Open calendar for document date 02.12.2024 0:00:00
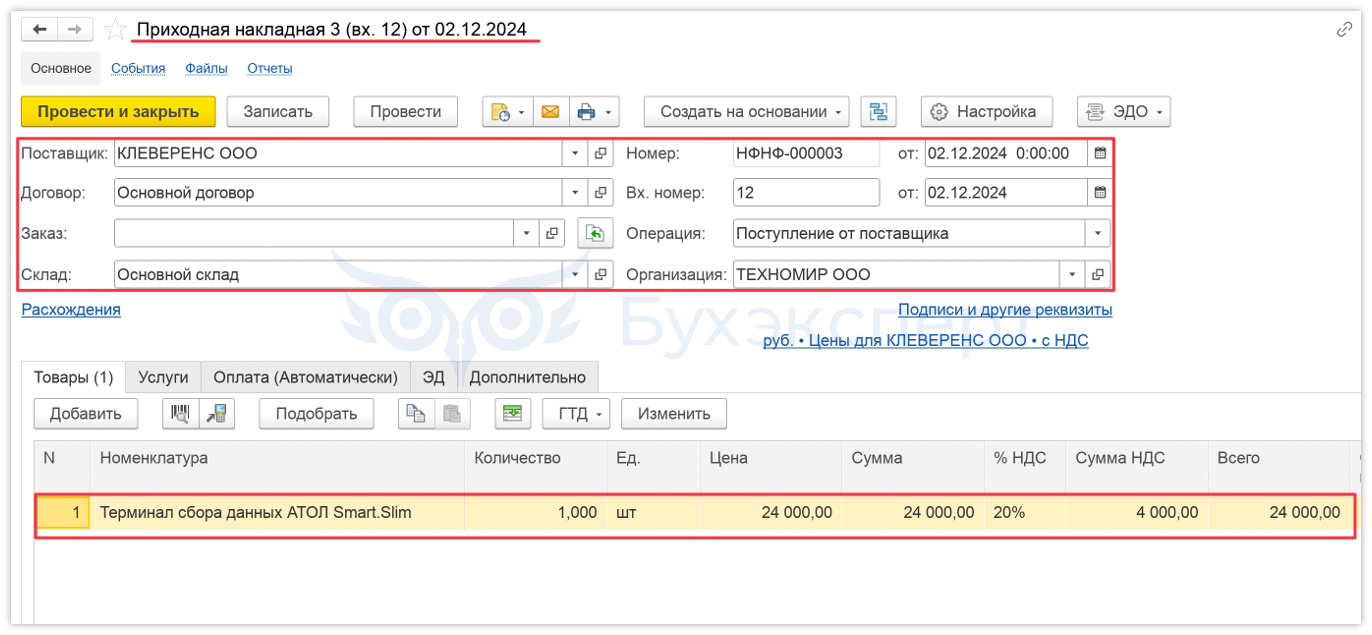Image resolution: width=1372 pixels, height=635 pixels. click(1100, 154)
